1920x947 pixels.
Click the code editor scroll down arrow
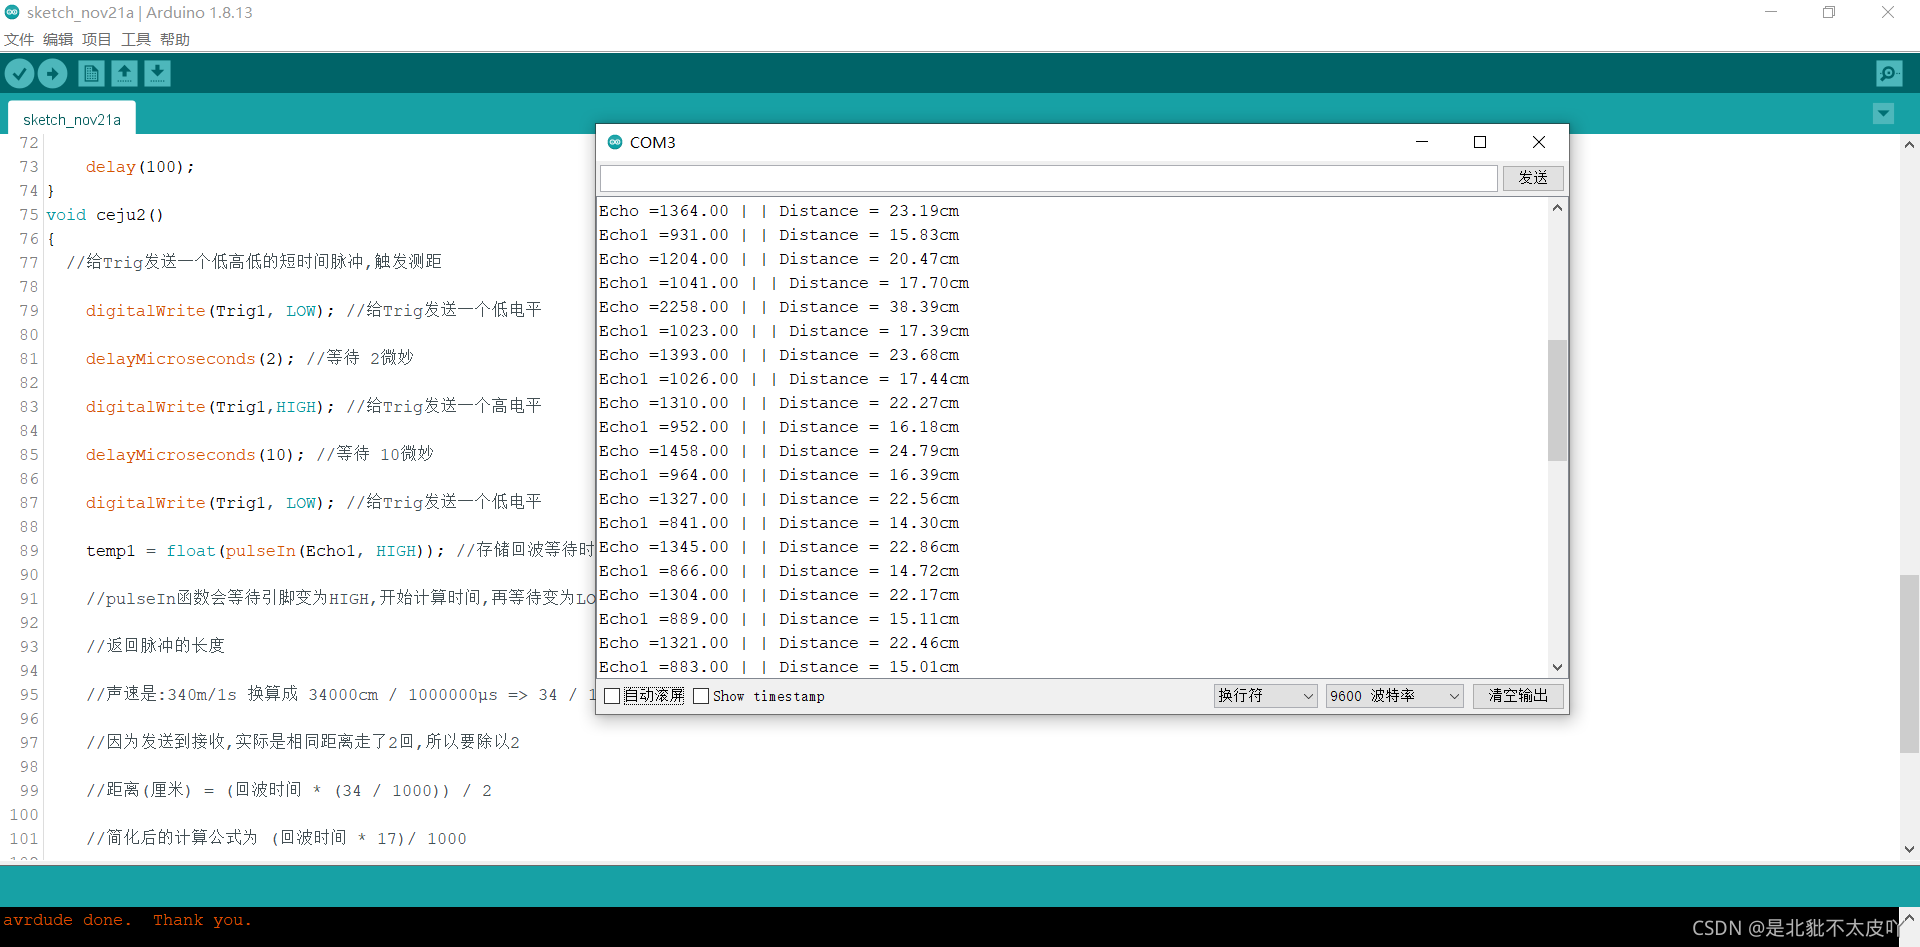(1909, 849)
